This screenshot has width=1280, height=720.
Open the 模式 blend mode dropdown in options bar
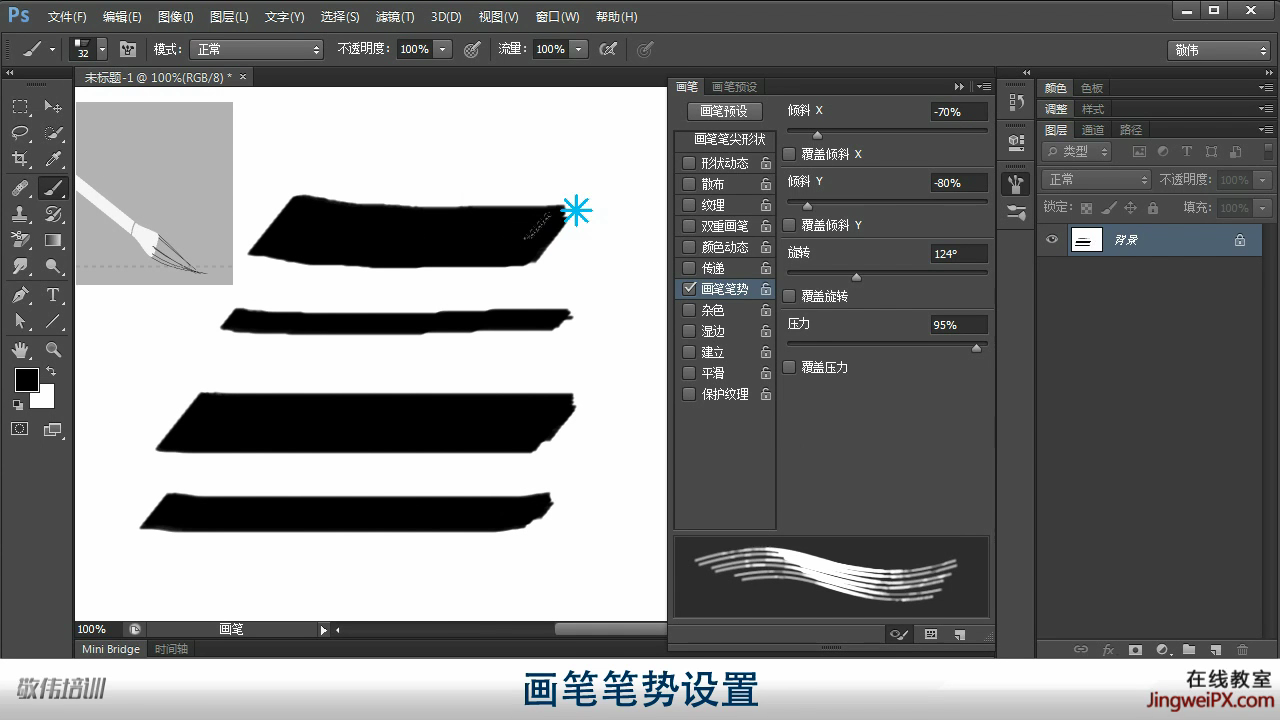click(x=258, y=49)
